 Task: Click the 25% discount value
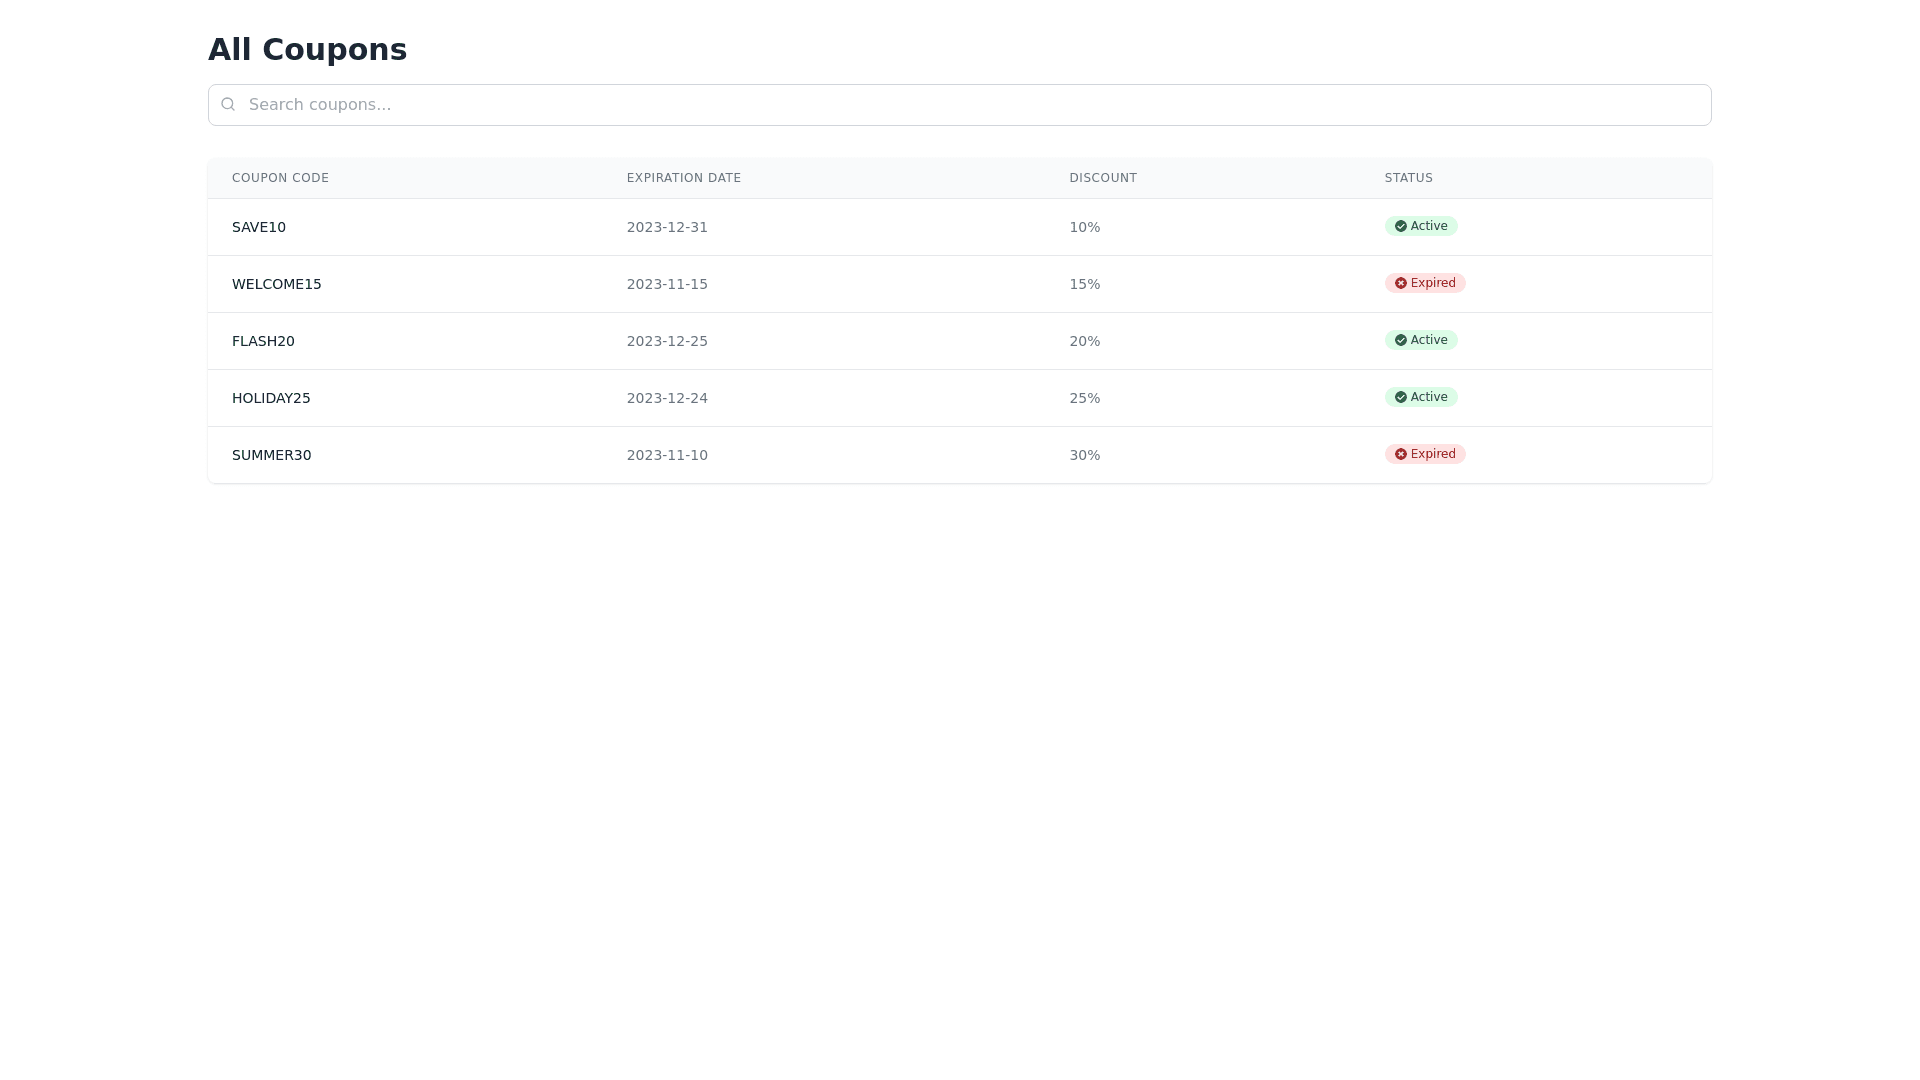point(1084,398)
